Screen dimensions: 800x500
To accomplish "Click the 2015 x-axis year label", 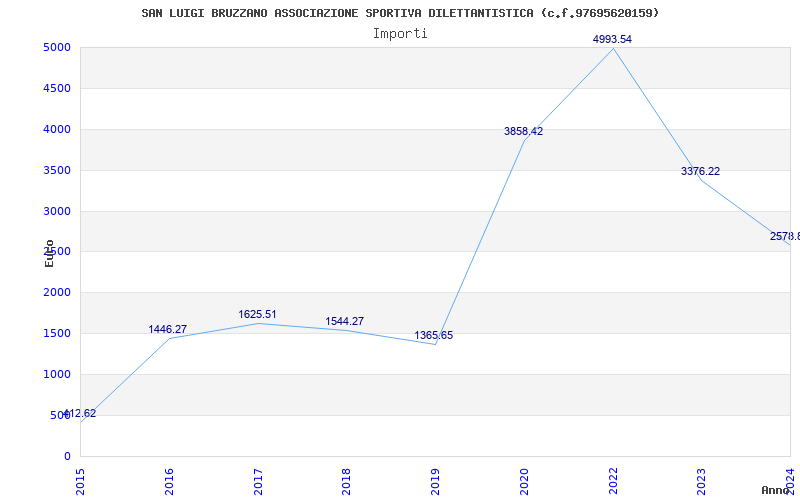I will pyautogui.click(x=80, y=482).
